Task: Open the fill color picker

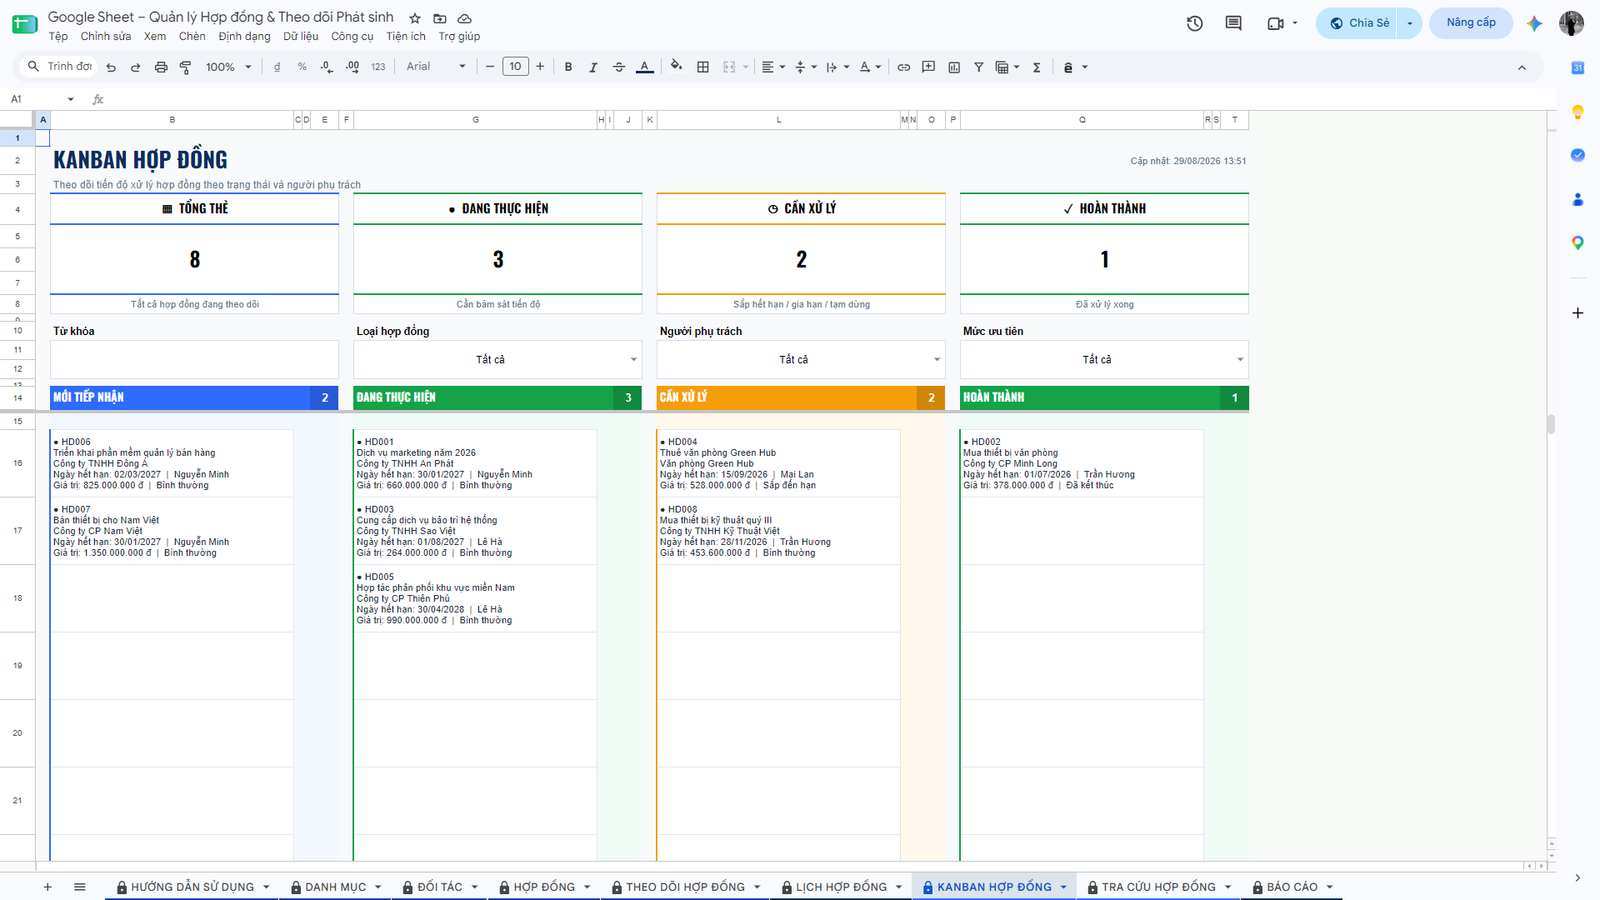Action: (676, 66)
